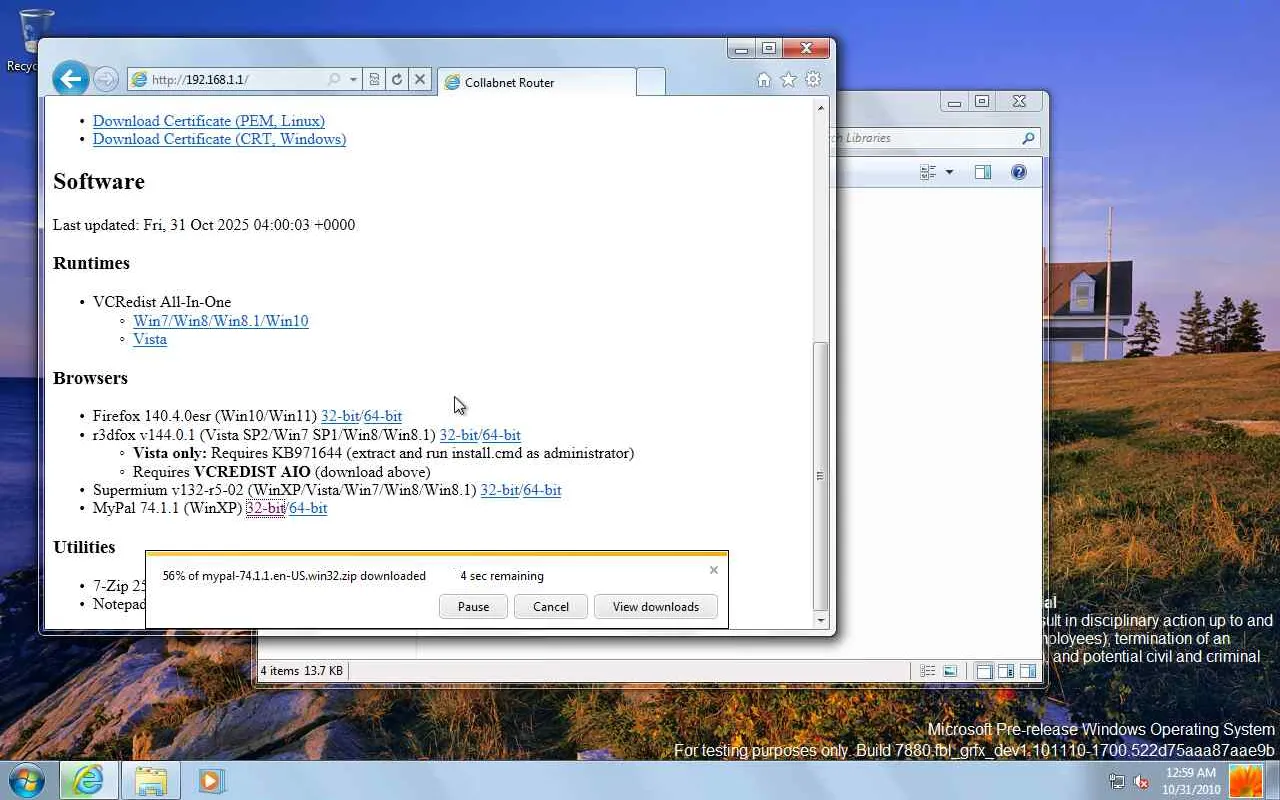1280x800 pixels.
Task: Toggle the middle pane layout in Explorer status bar
Action: pos(1006,671)
